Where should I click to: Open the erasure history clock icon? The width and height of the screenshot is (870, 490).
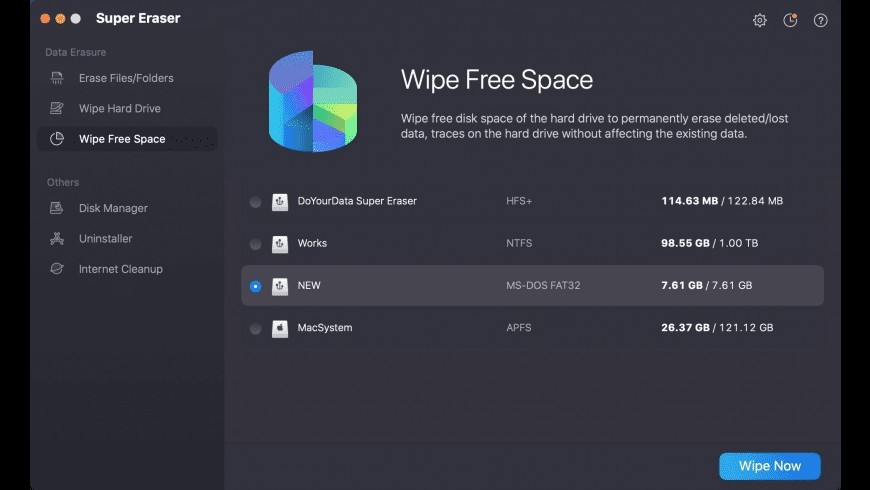[790, 21]
